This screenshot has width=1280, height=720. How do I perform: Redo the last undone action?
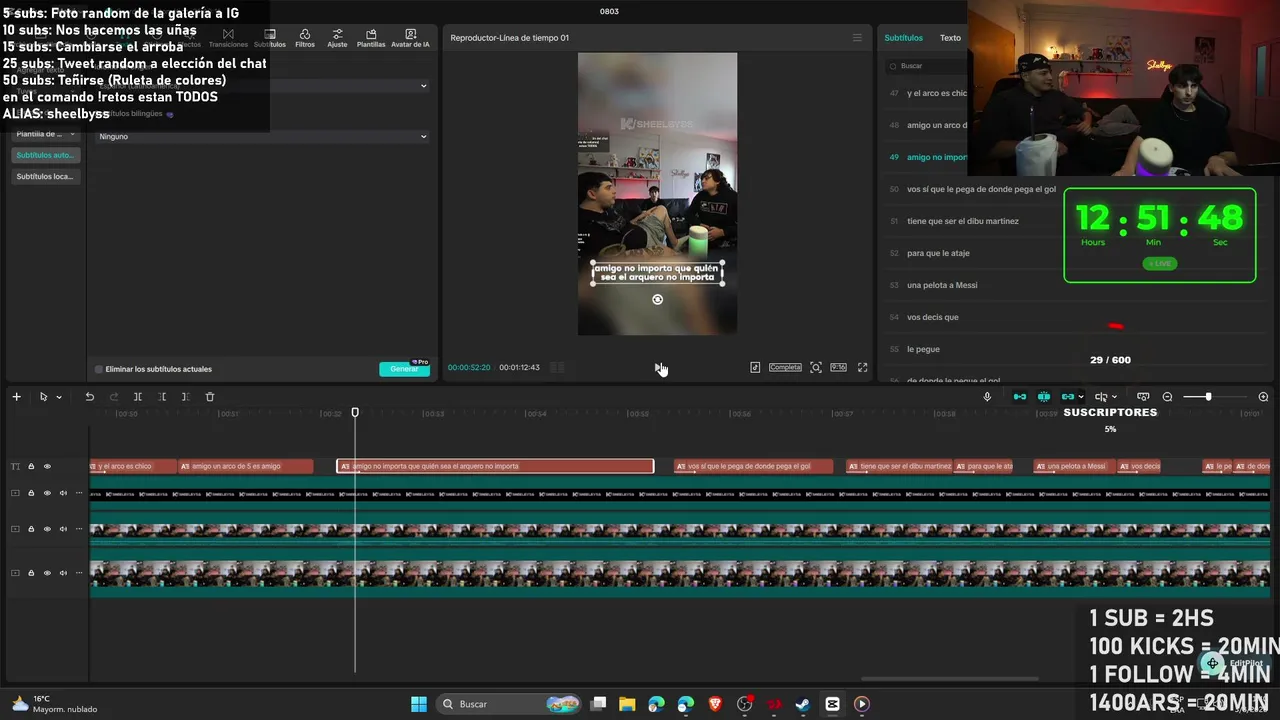[x=114, y=397]
